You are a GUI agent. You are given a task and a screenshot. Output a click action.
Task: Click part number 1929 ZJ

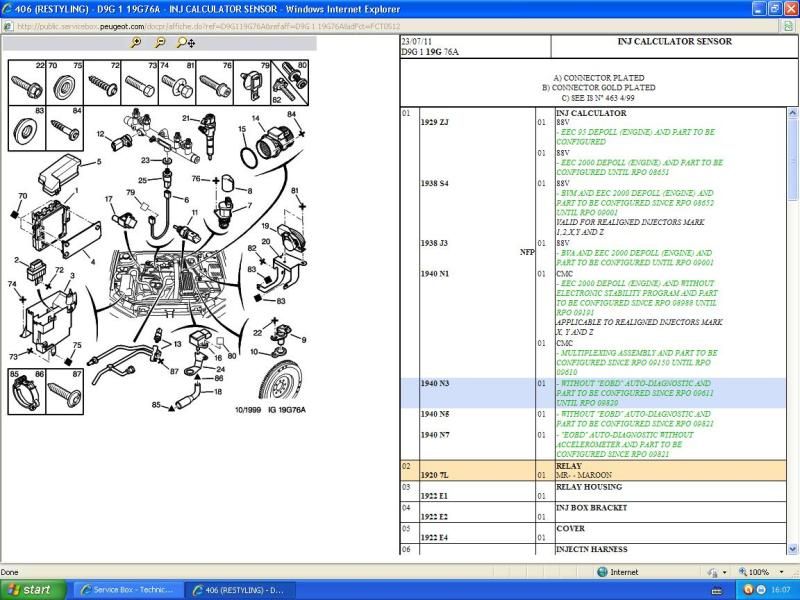tap(434, 122)
